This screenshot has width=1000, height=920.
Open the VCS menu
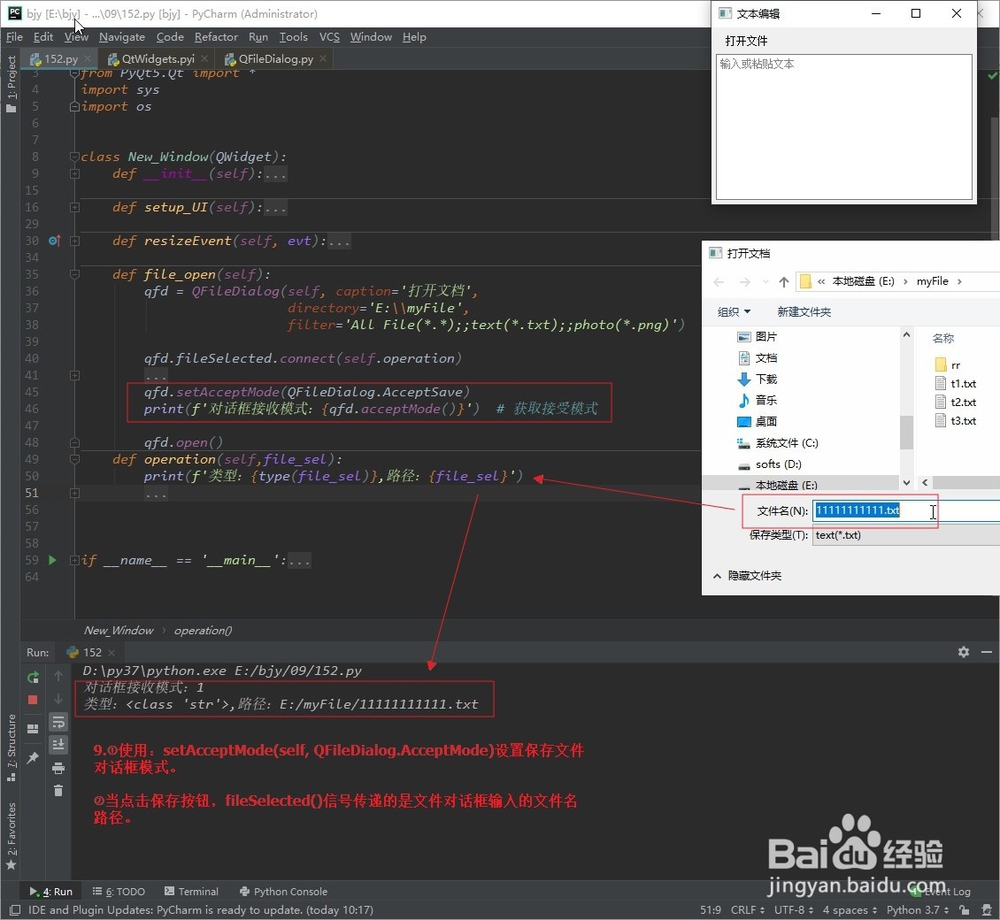click(x=329, y=37)
